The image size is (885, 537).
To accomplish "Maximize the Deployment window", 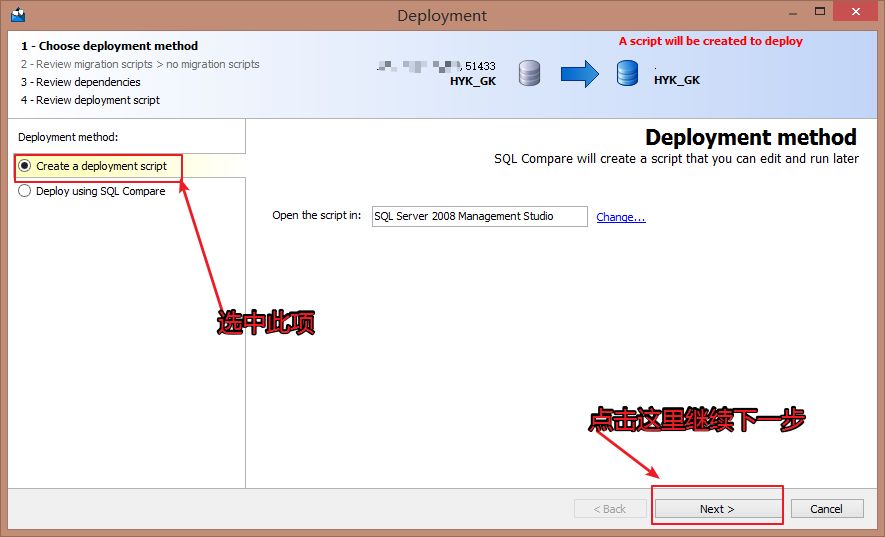I will (x=820, y=12).
